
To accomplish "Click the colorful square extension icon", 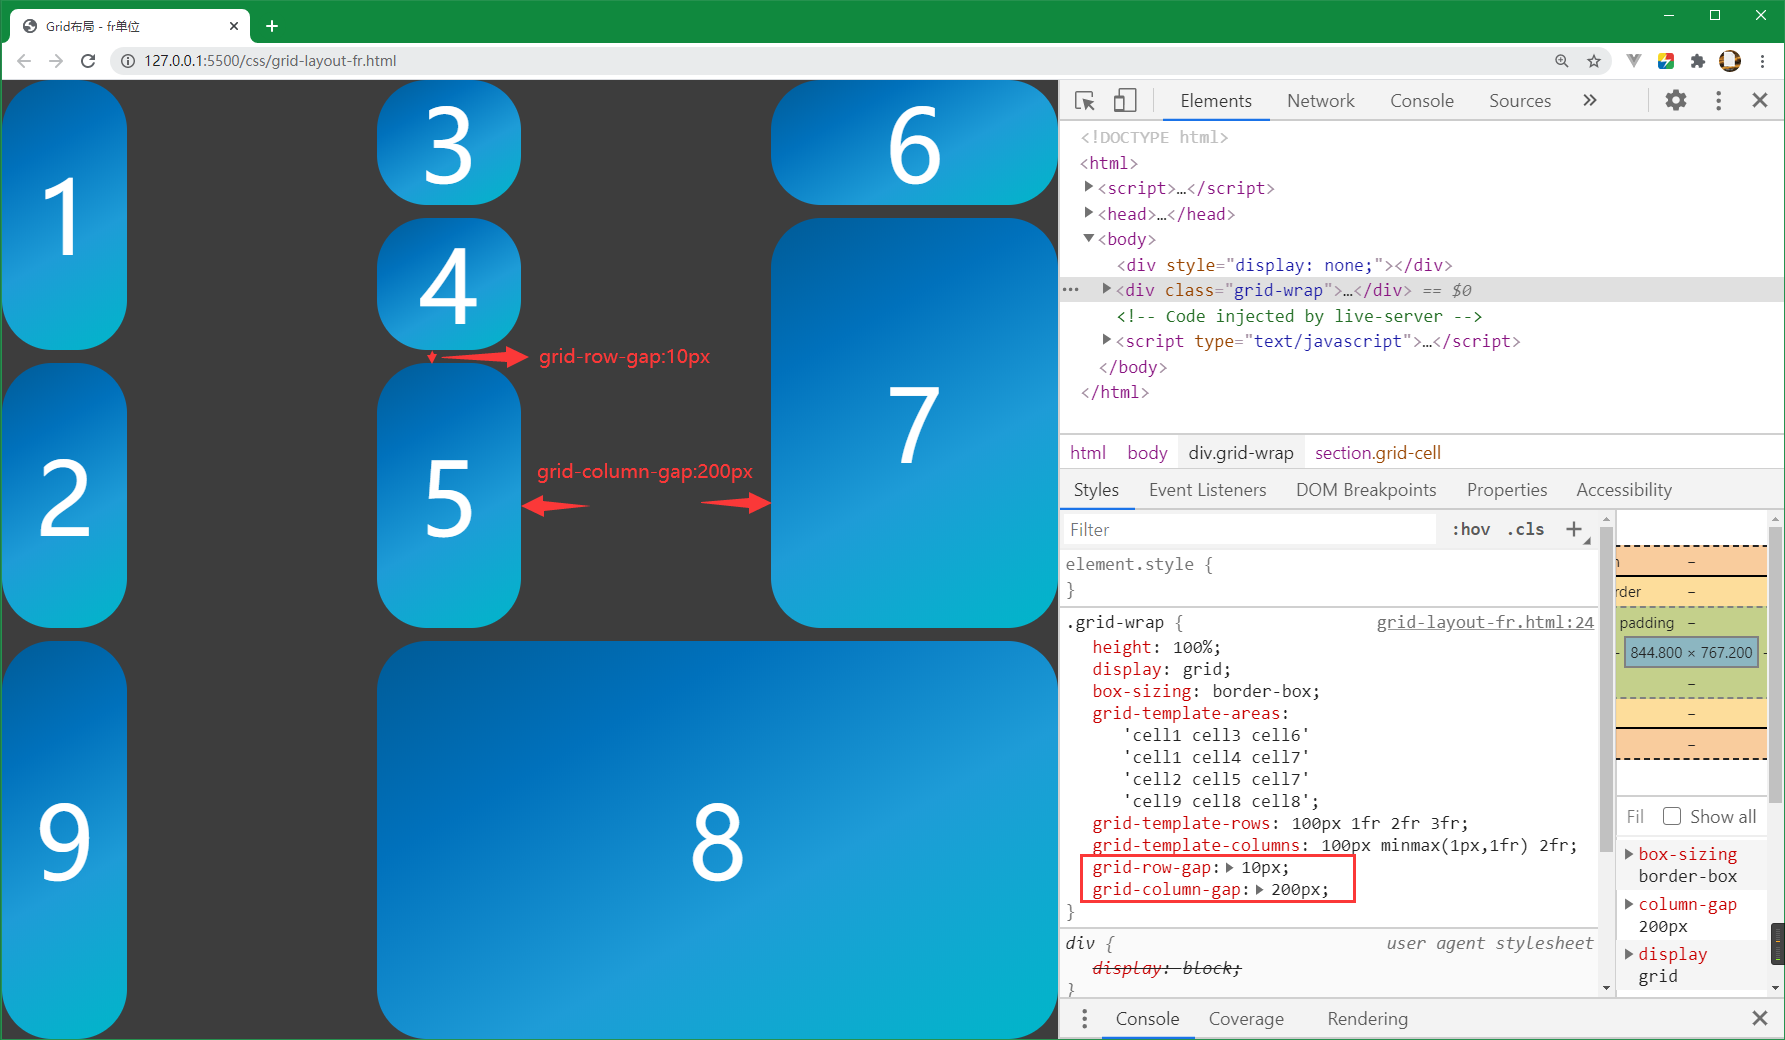I will pos(1666,61).
